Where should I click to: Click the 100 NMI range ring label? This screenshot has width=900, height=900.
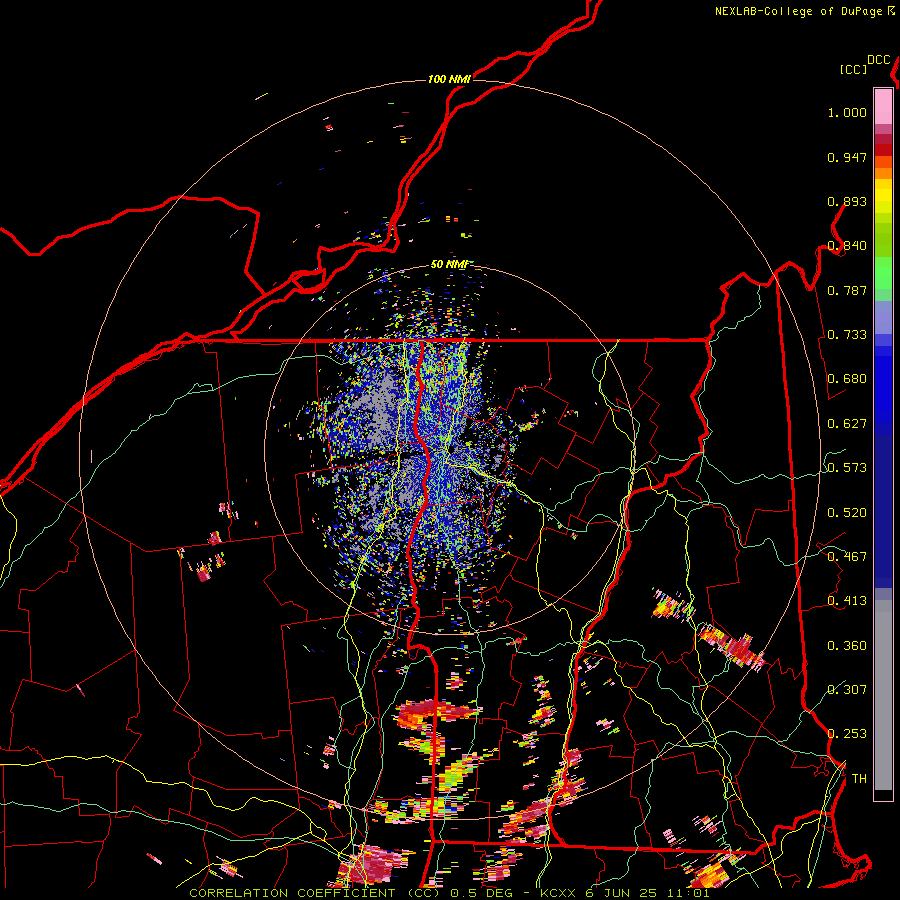pyautogui.click(x=449, y=79)
